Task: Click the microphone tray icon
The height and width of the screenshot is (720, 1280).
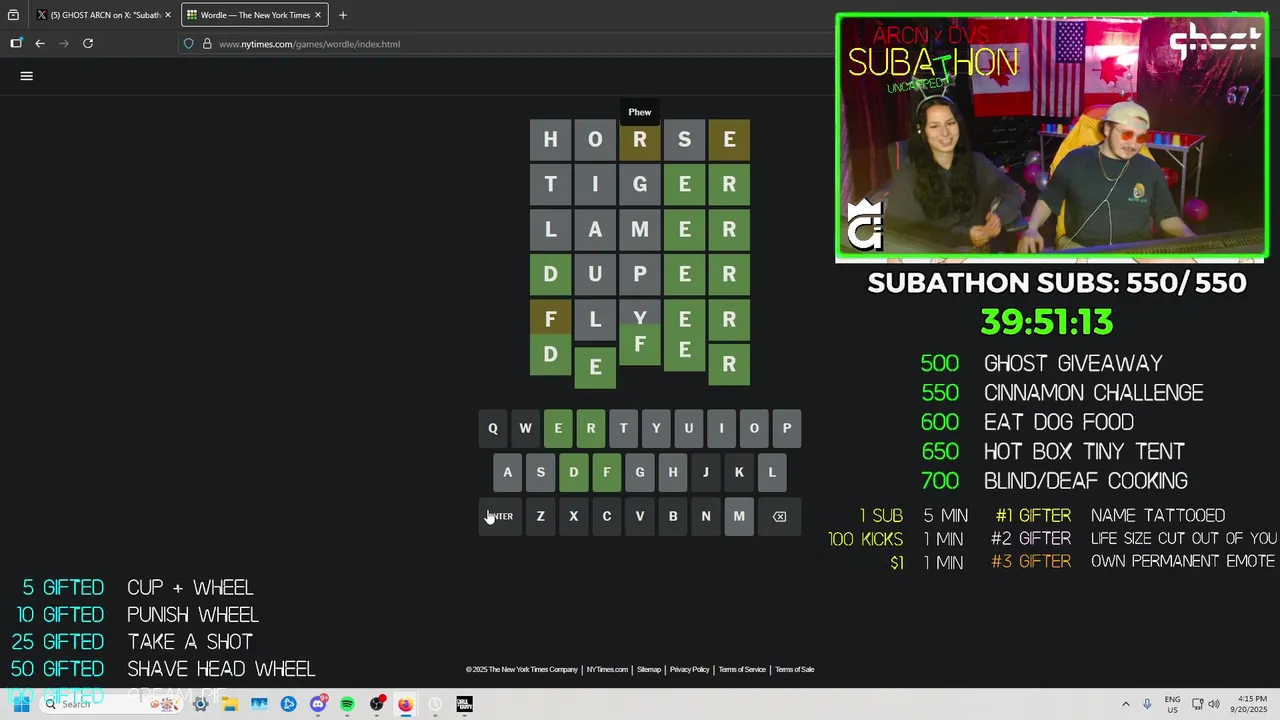Action: click(x=1147, y=704)
